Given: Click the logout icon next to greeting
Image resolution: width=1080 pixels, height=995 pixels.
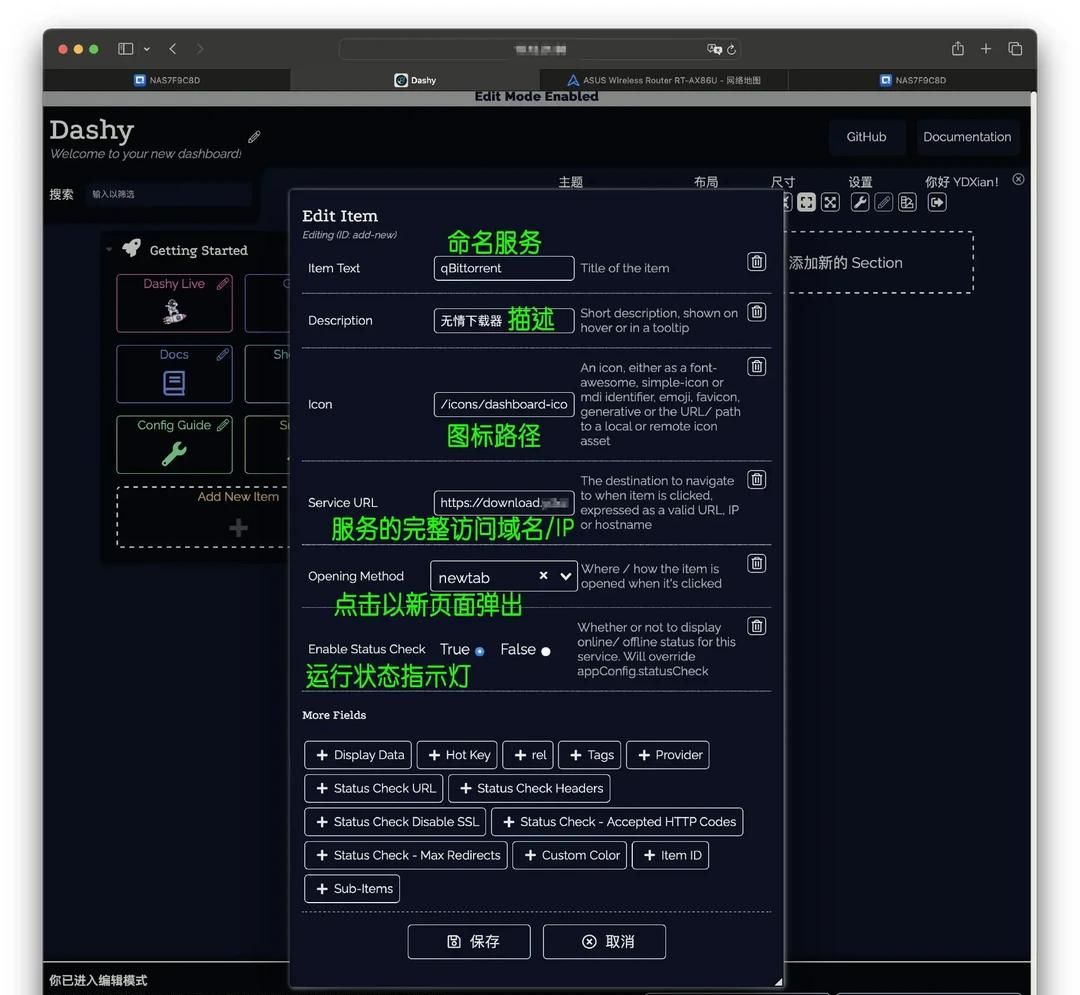Looking at the screenshot, I should coord(937,203).
